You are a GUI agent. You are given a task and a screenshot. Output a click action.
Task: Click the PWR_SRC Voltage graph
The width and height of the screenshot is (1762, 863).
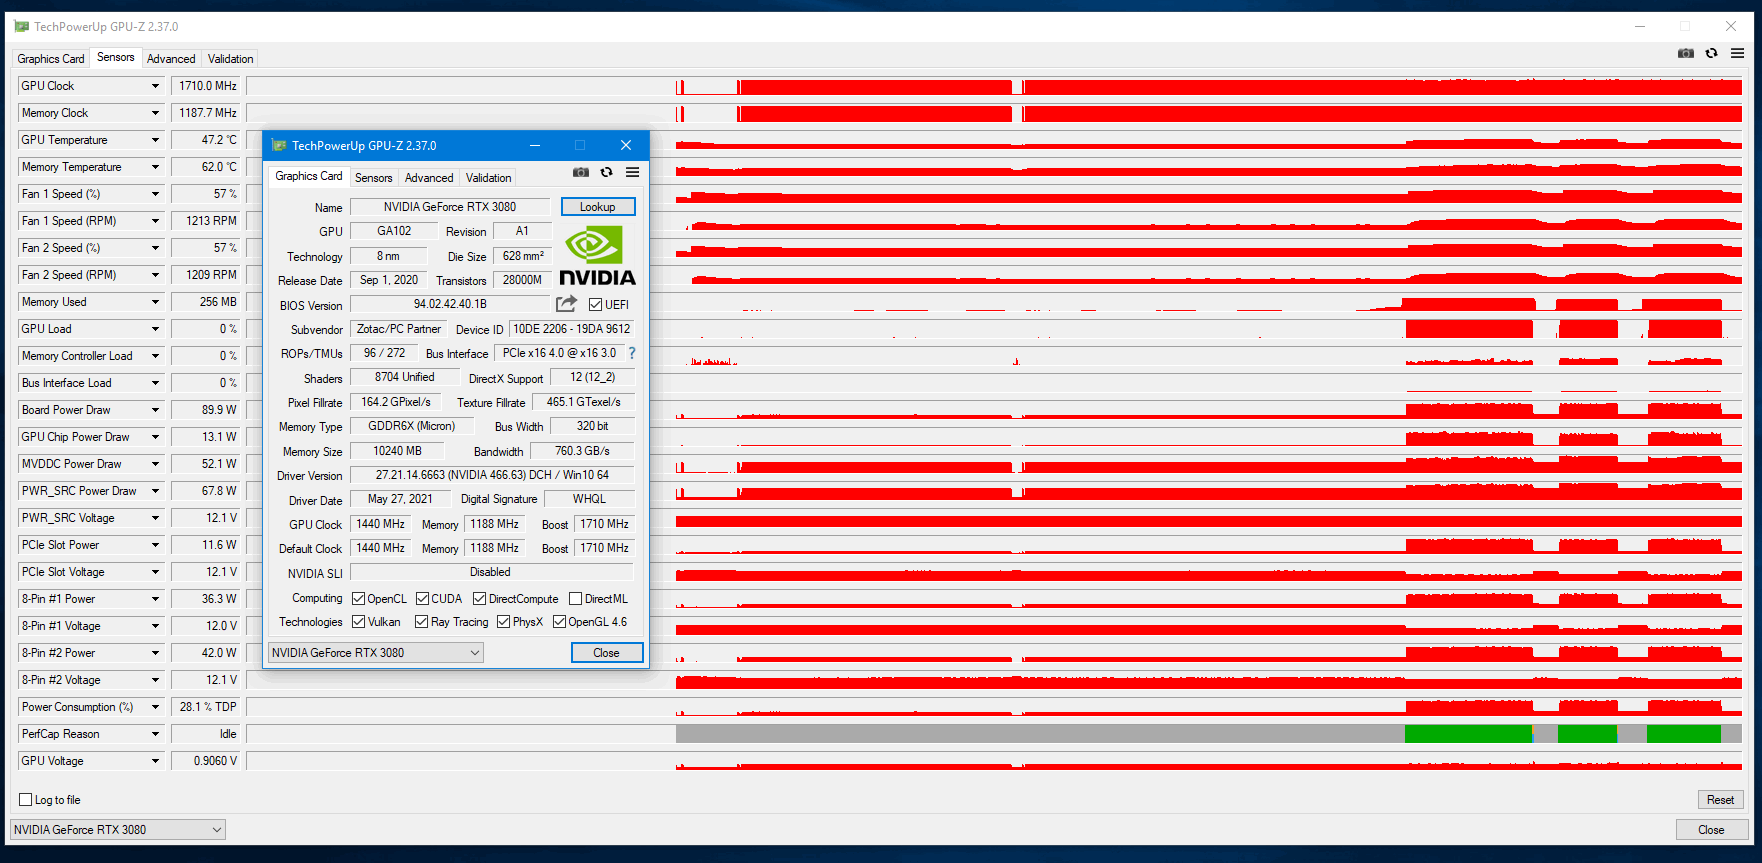[994, 518]
